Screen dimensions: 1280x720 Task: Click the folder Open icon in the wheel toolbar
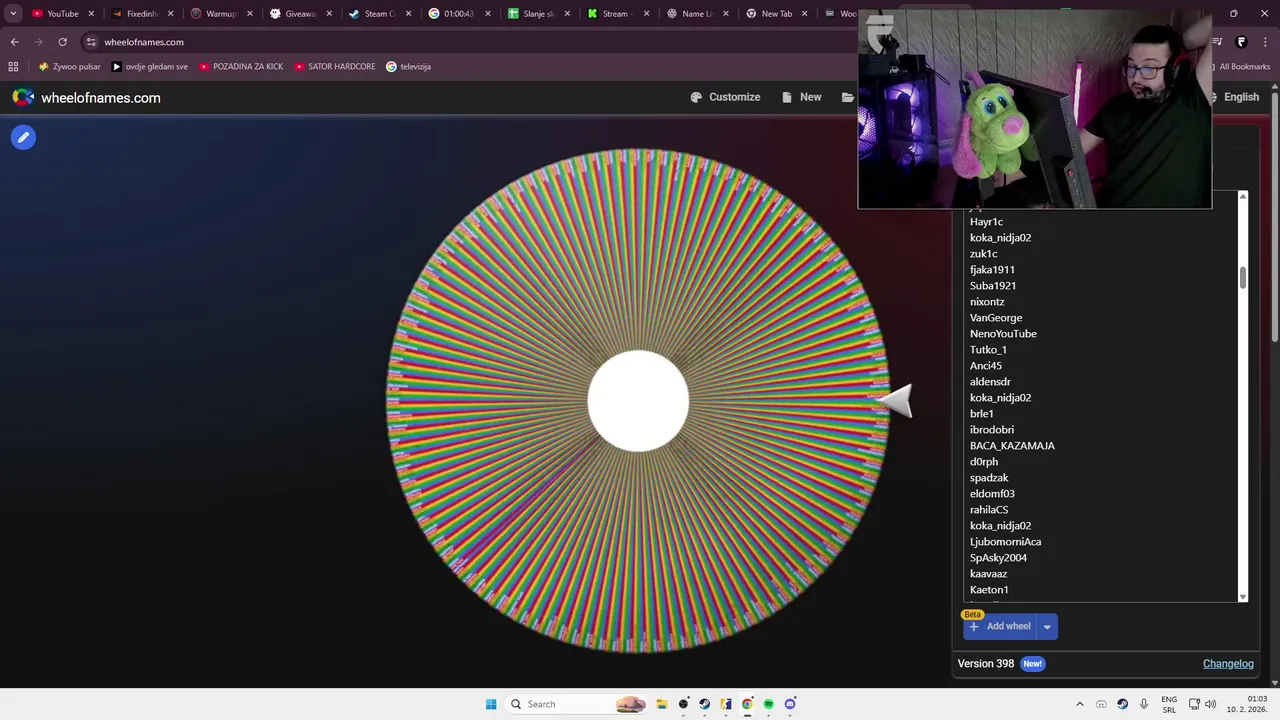[848, 97]
